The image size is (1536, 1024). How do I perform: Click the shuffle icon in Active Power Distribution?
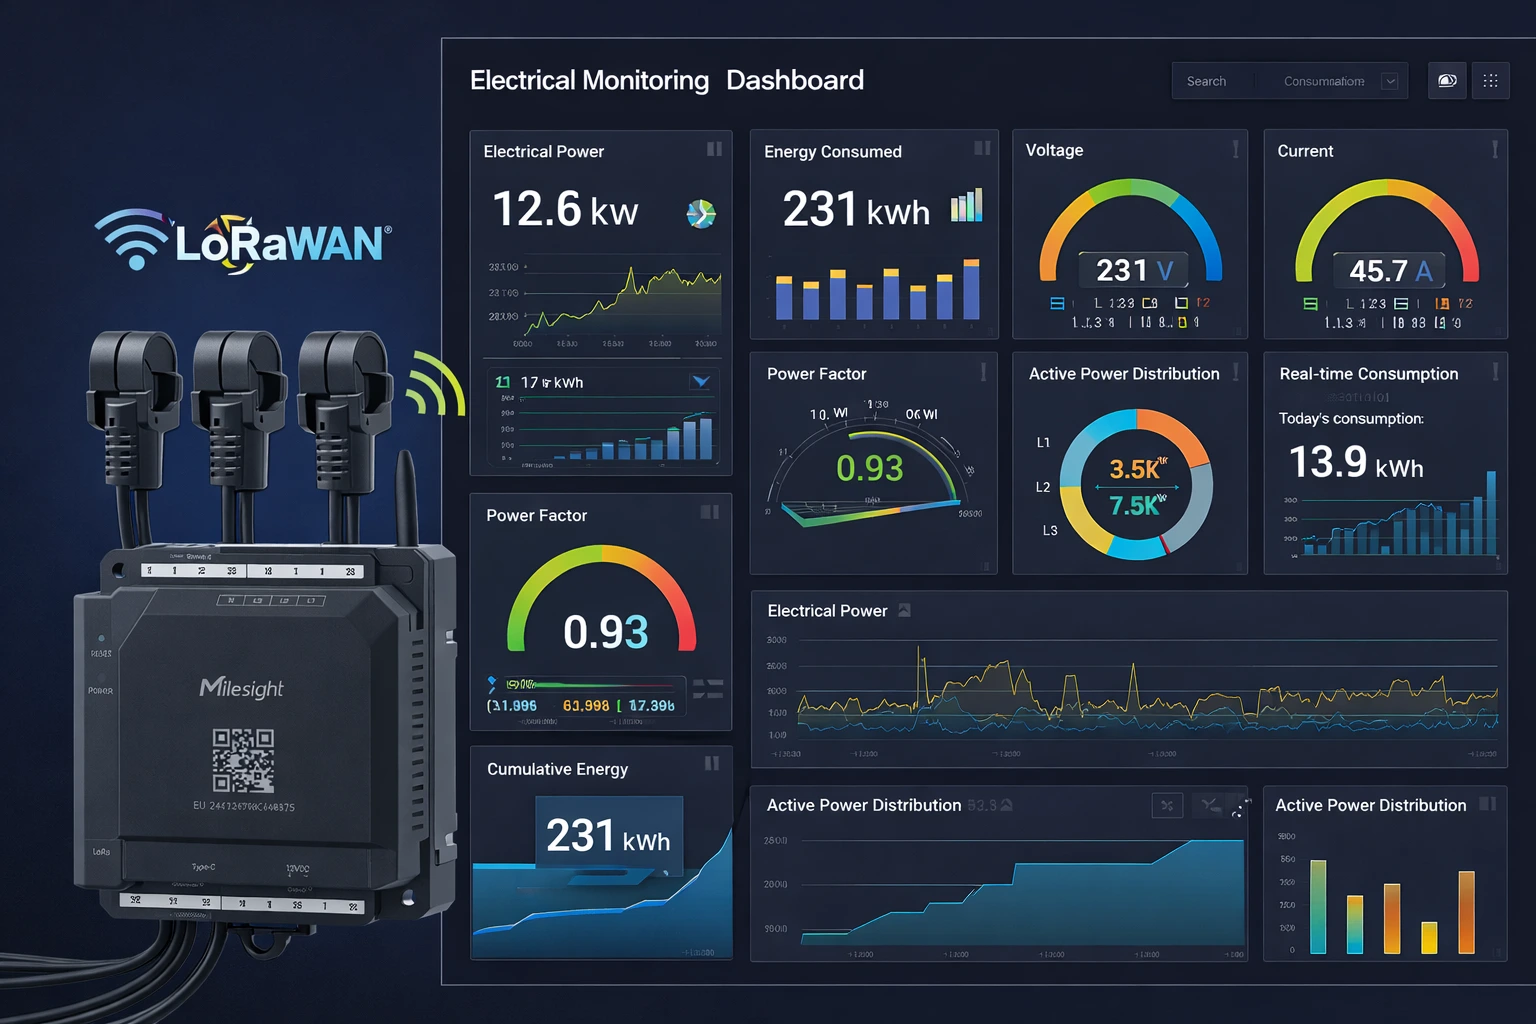click(x=1167, y=805)
